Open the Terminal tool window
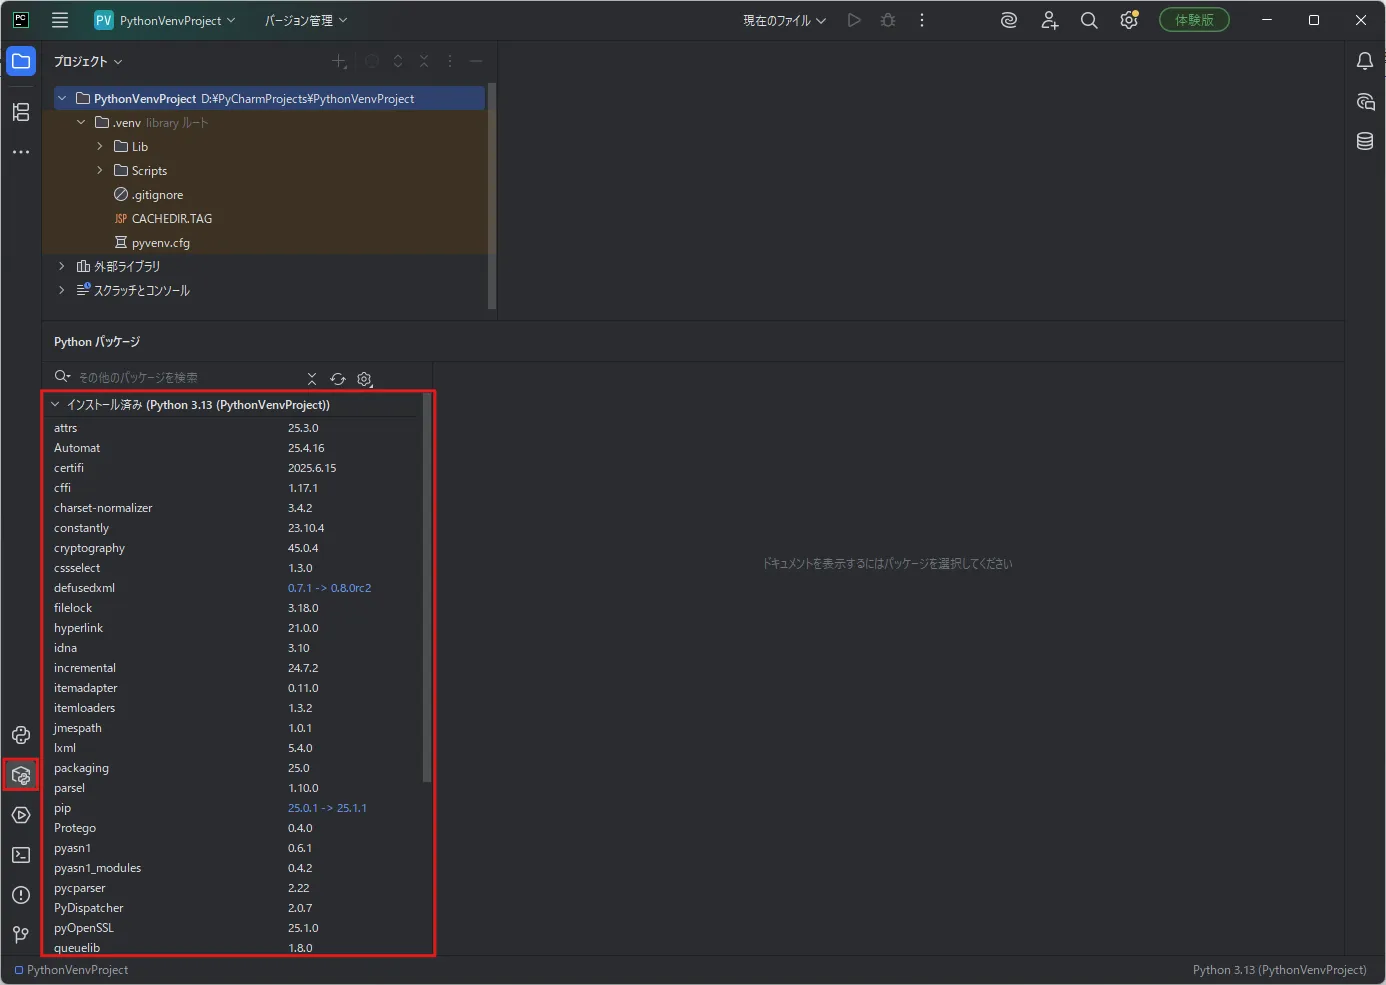 [x=21, y=855]
